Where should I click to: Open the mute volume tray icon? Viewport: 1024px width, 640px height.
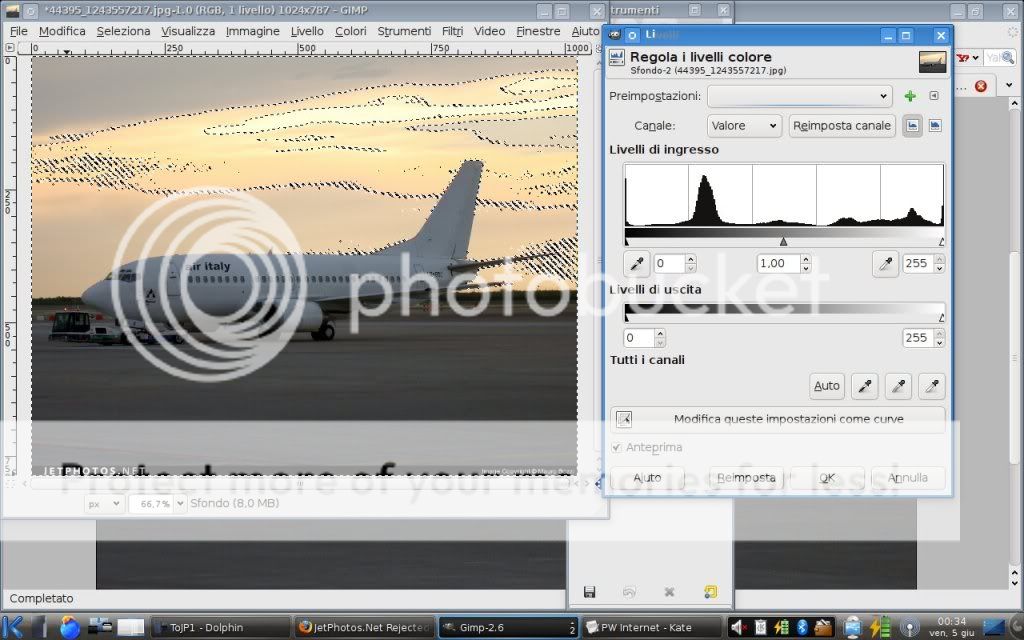pos(738,628)
